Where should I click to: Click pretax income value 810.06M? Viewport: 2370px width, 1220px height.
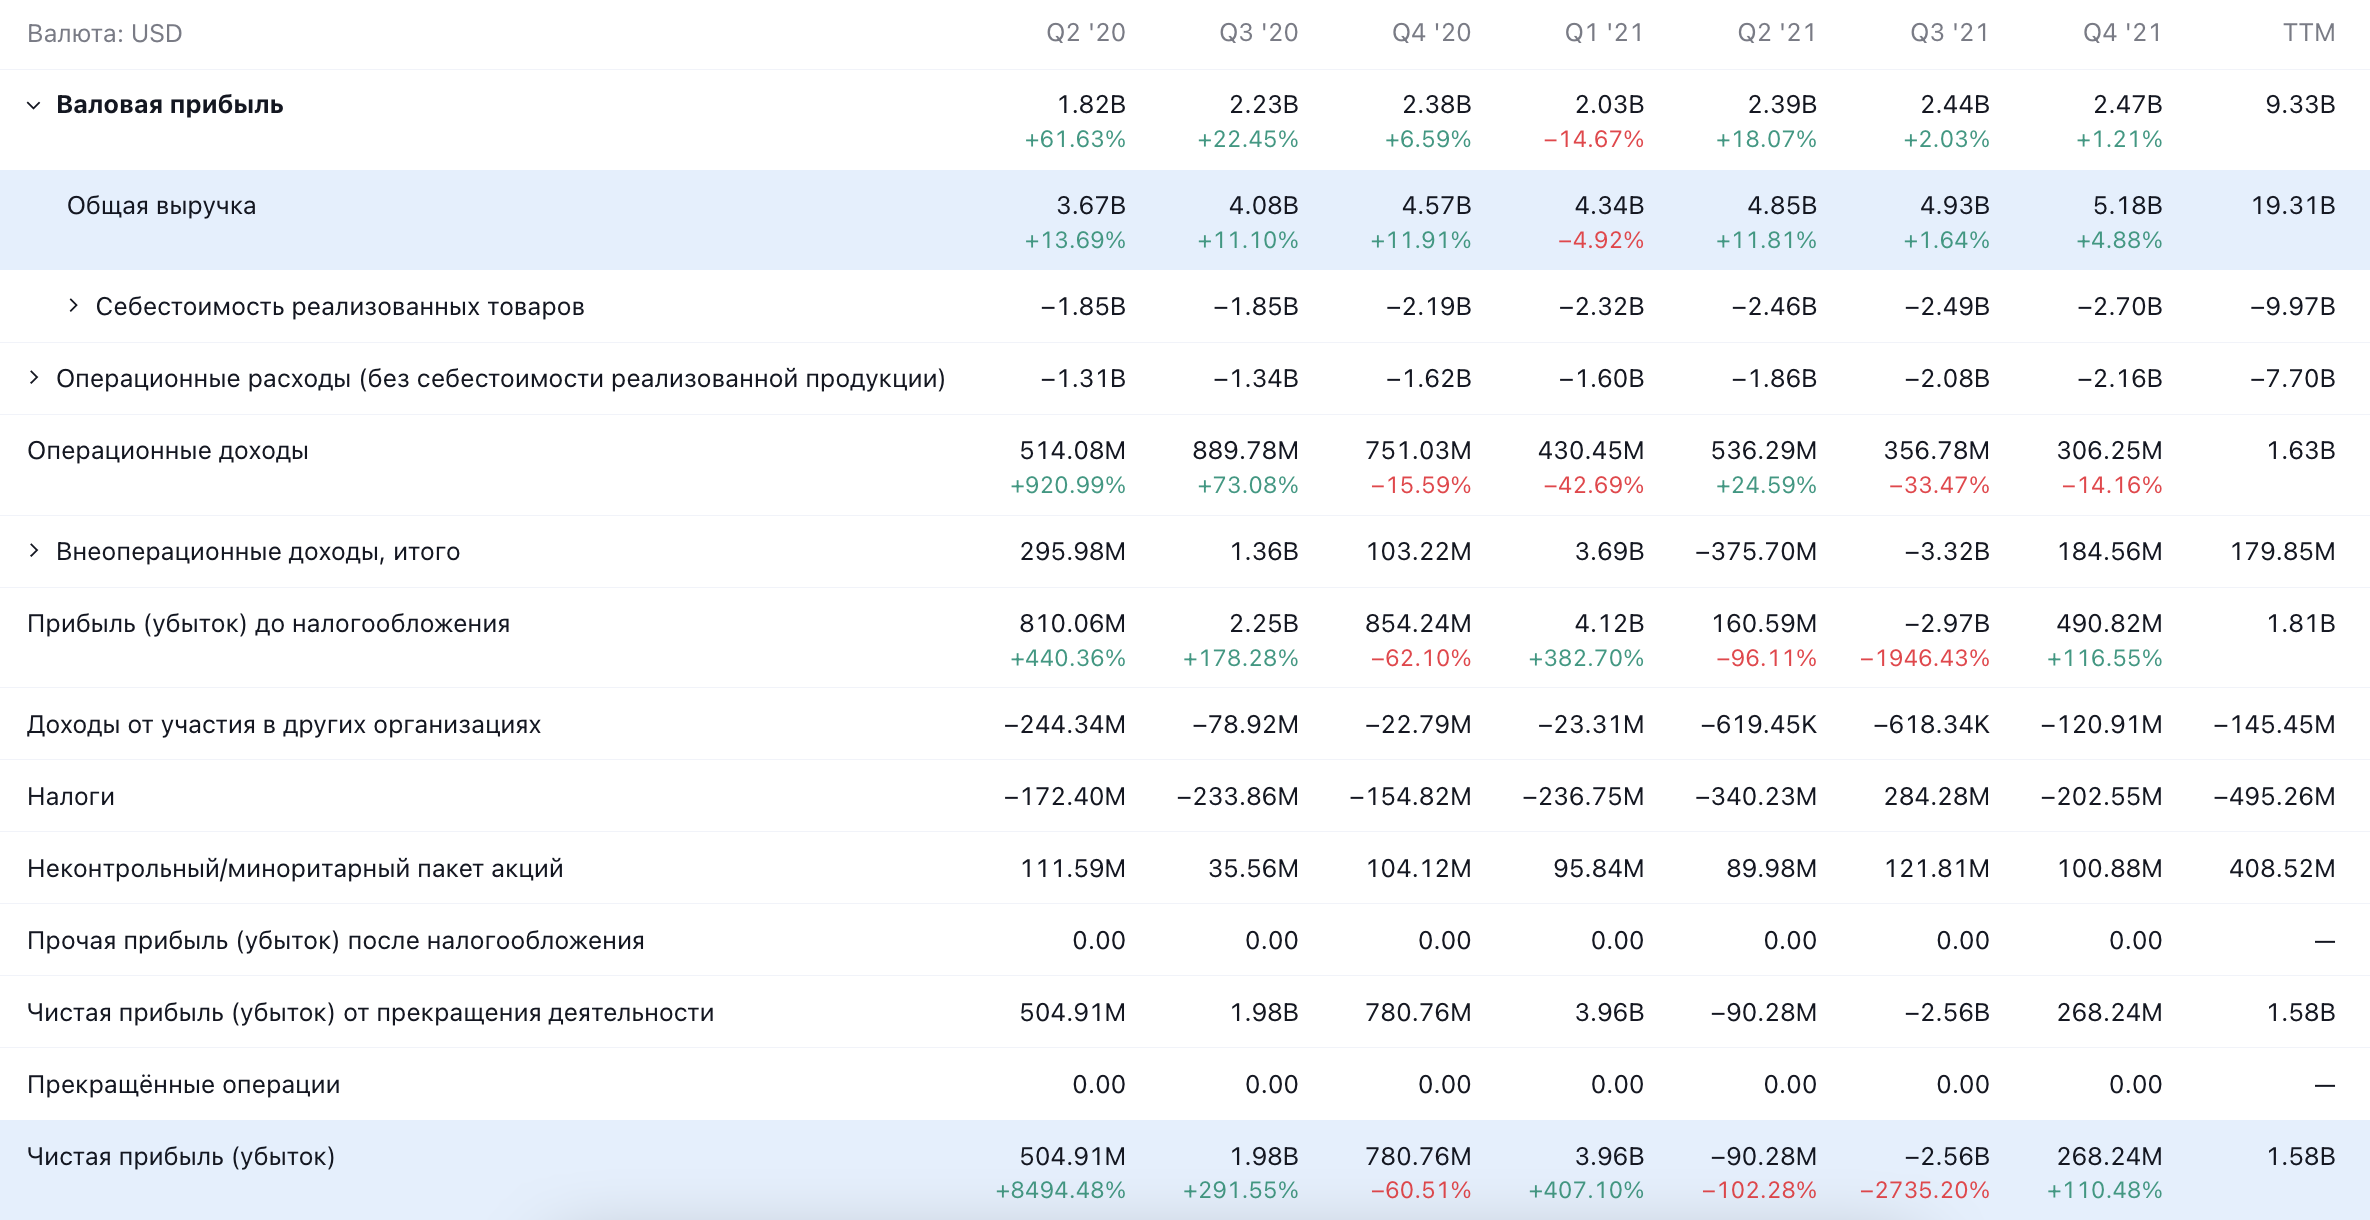[x=1073, y=623]
